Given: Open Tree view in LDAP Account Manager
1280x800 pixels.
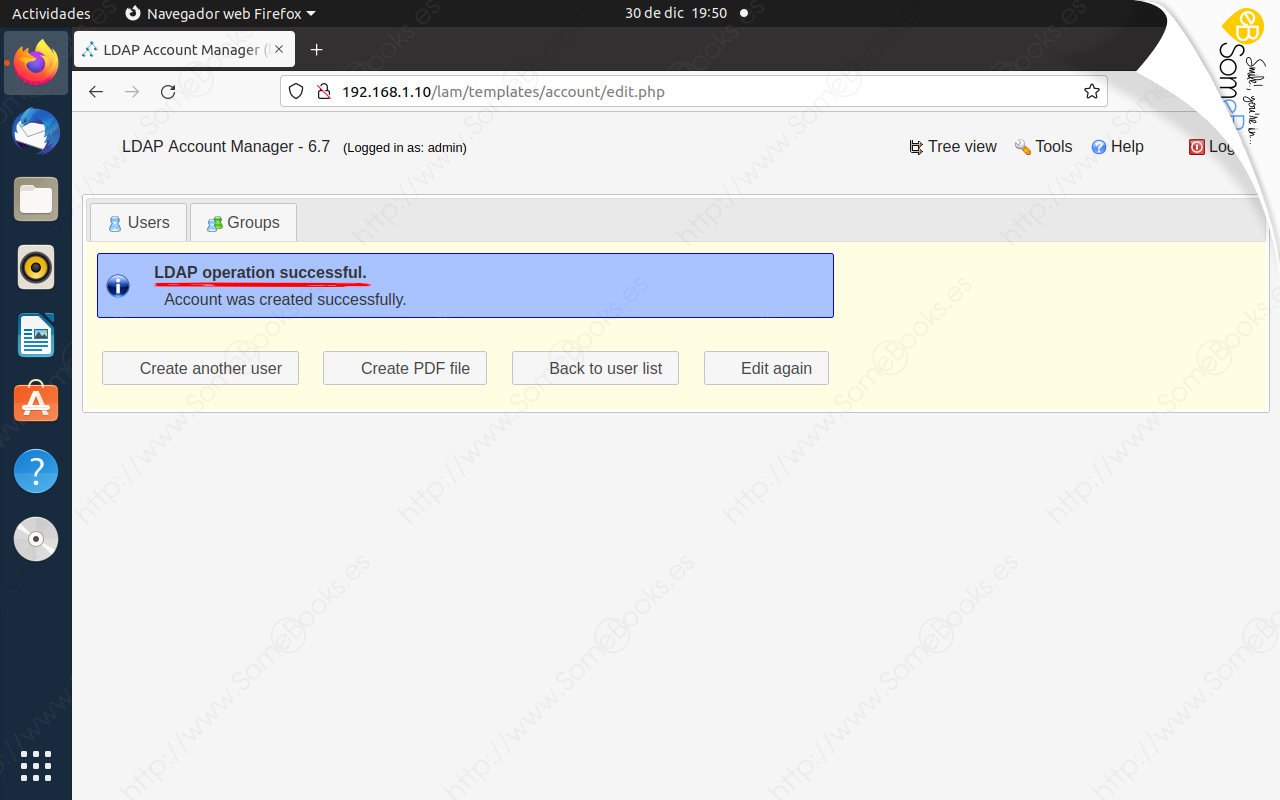Looking at the screenshot, I should click(x=952, y=146).
